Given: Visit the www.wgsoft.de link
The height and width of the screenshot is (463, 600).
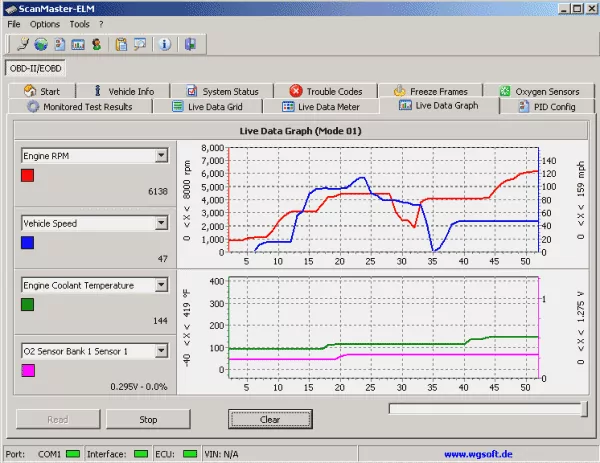Looking at the screenshot, I should (478, 454).
